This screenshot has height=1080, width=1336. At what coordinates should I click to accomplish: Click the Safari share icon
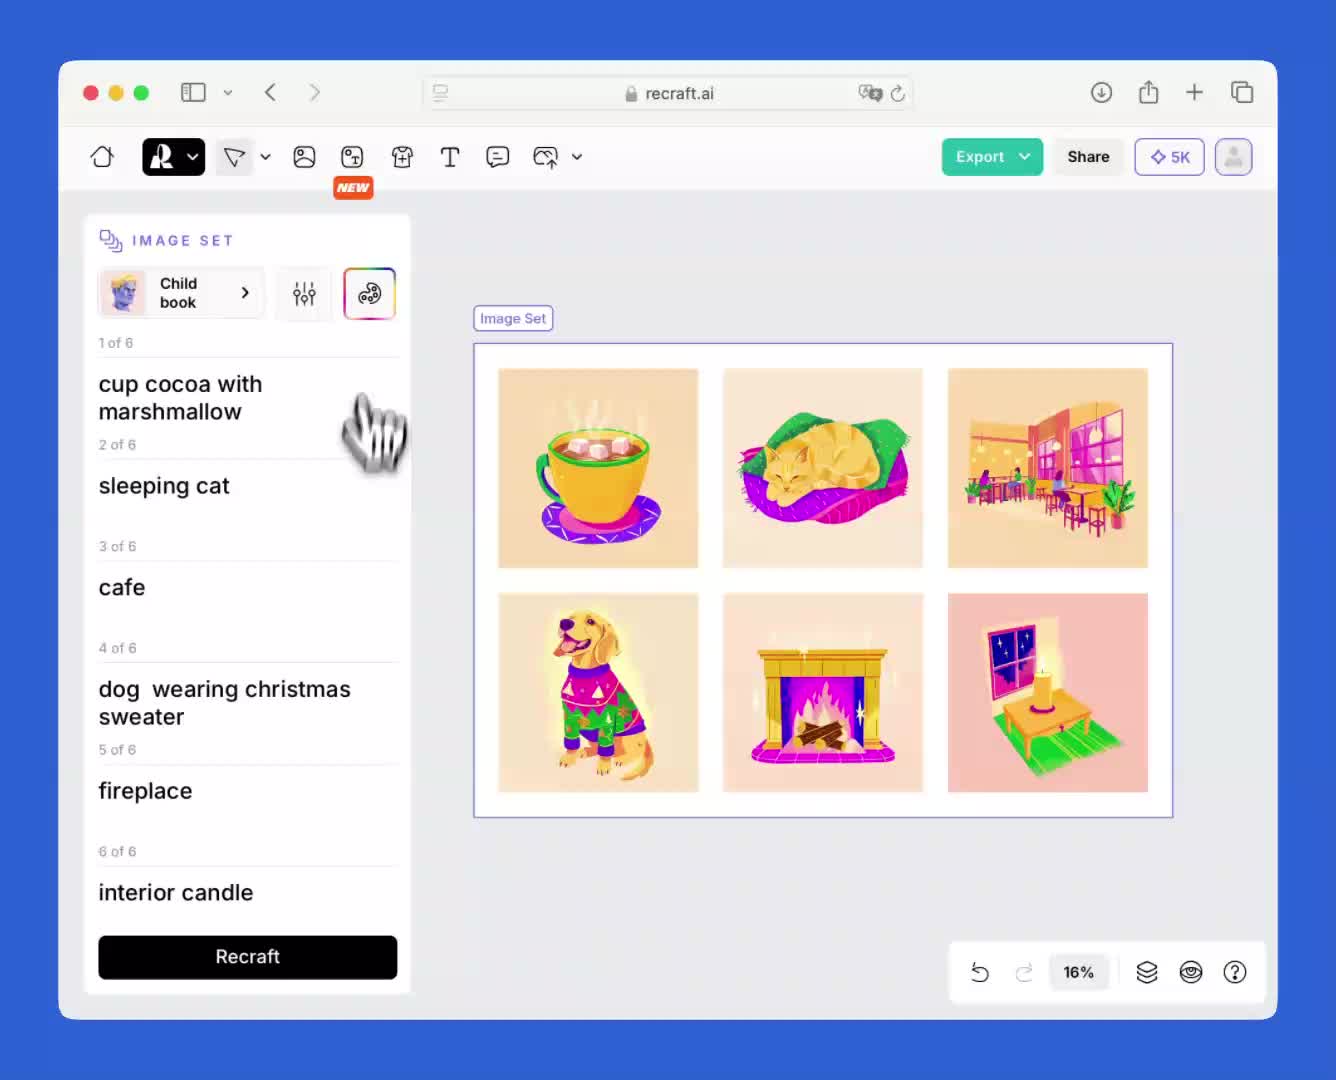(x=1148, y=92)
